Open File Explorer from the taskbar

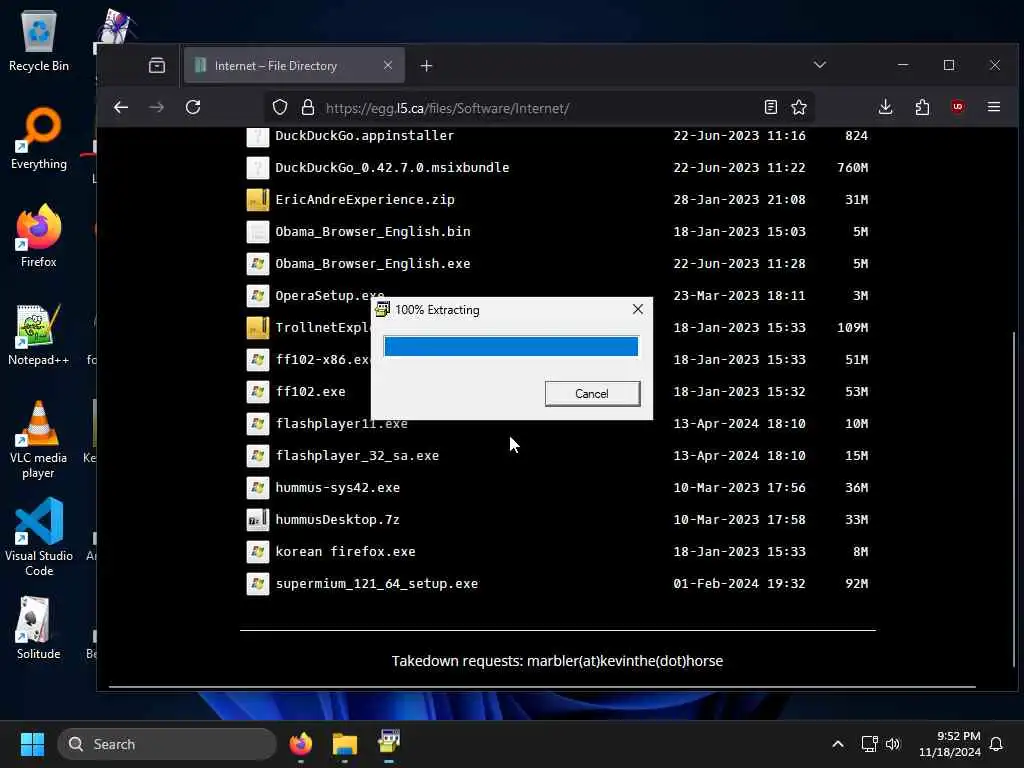345,744
